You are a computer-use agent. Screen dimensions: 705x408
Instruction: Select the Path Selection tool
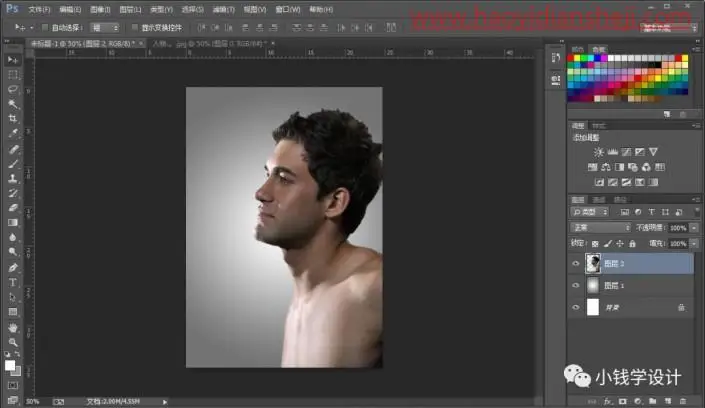(x=13, y=297)
